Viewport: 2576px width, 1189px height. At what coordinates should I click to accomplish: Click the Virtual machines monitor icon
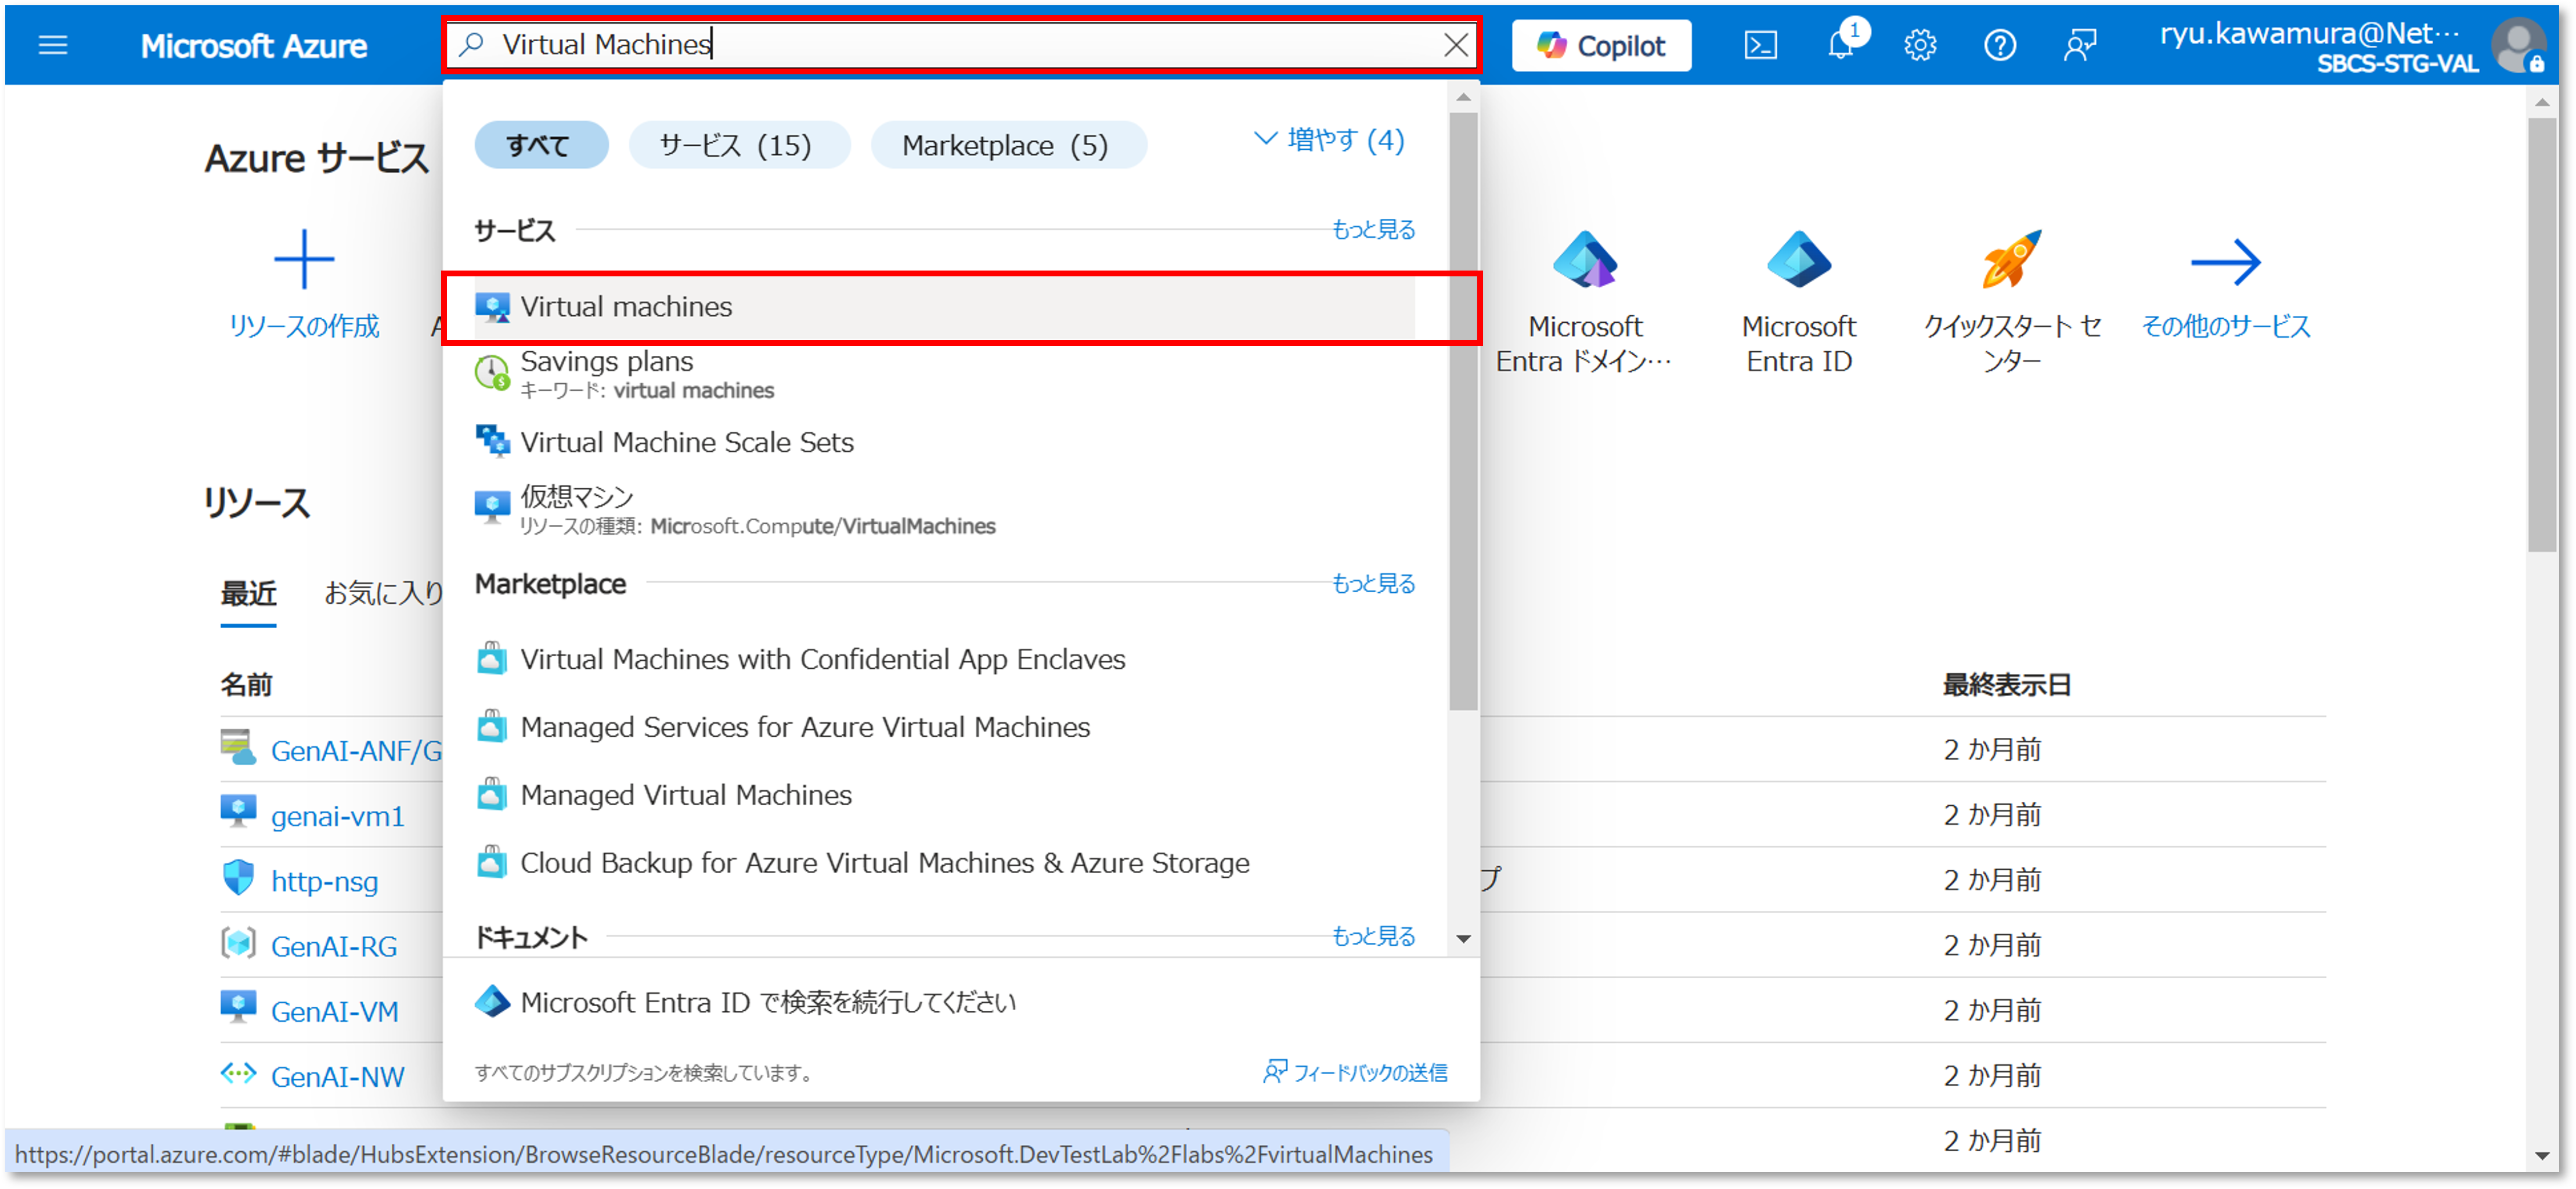tap(492, 307)
